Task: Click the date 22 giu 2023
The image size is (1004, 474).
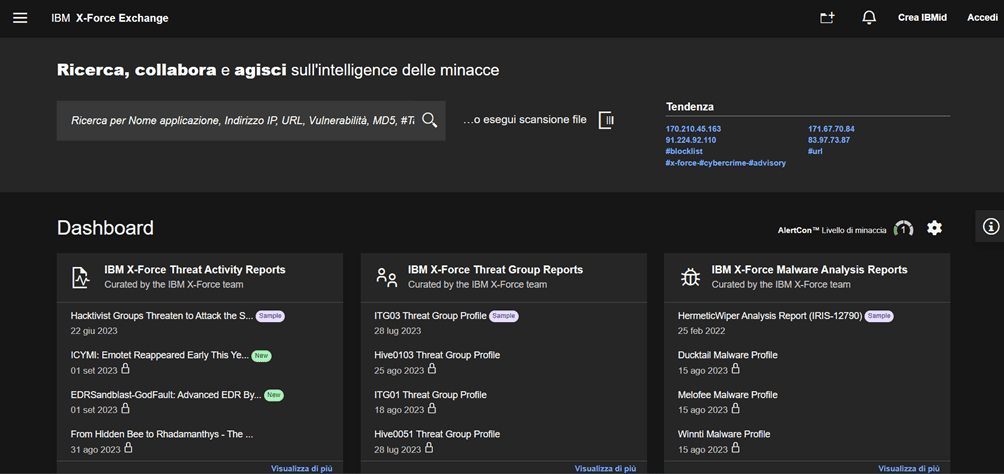Action: 94,331
